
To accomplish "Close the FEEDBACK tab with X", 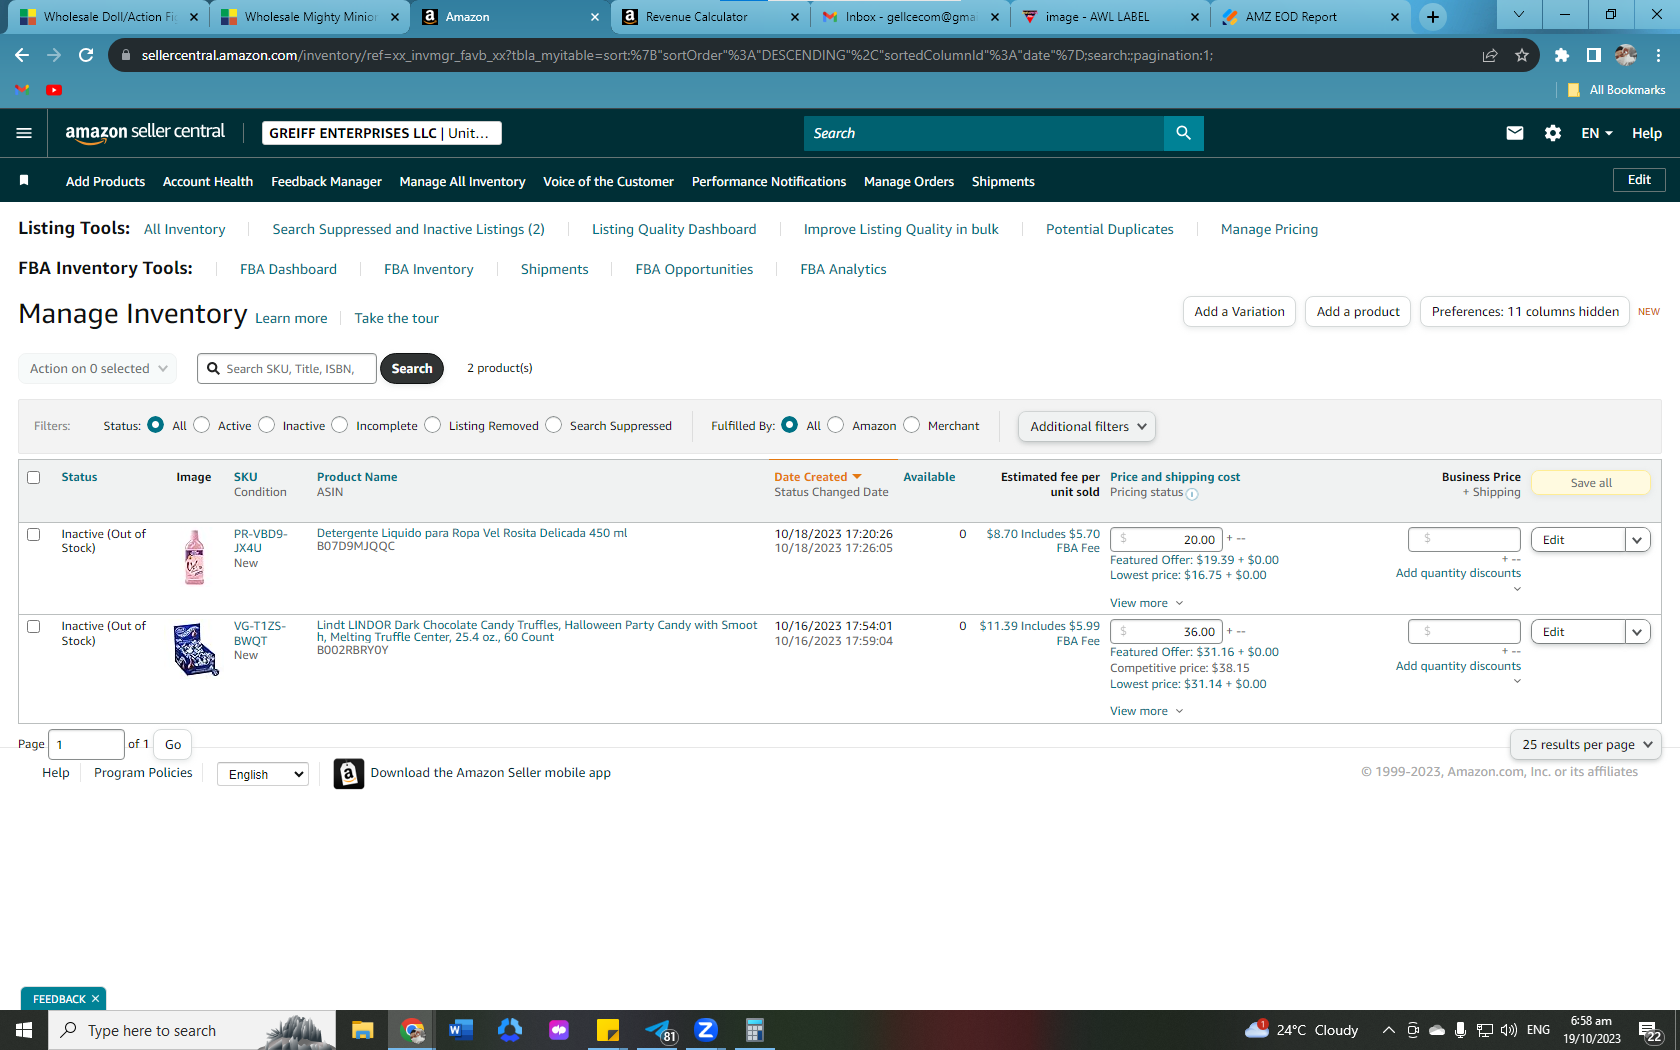I will [95, 999].
